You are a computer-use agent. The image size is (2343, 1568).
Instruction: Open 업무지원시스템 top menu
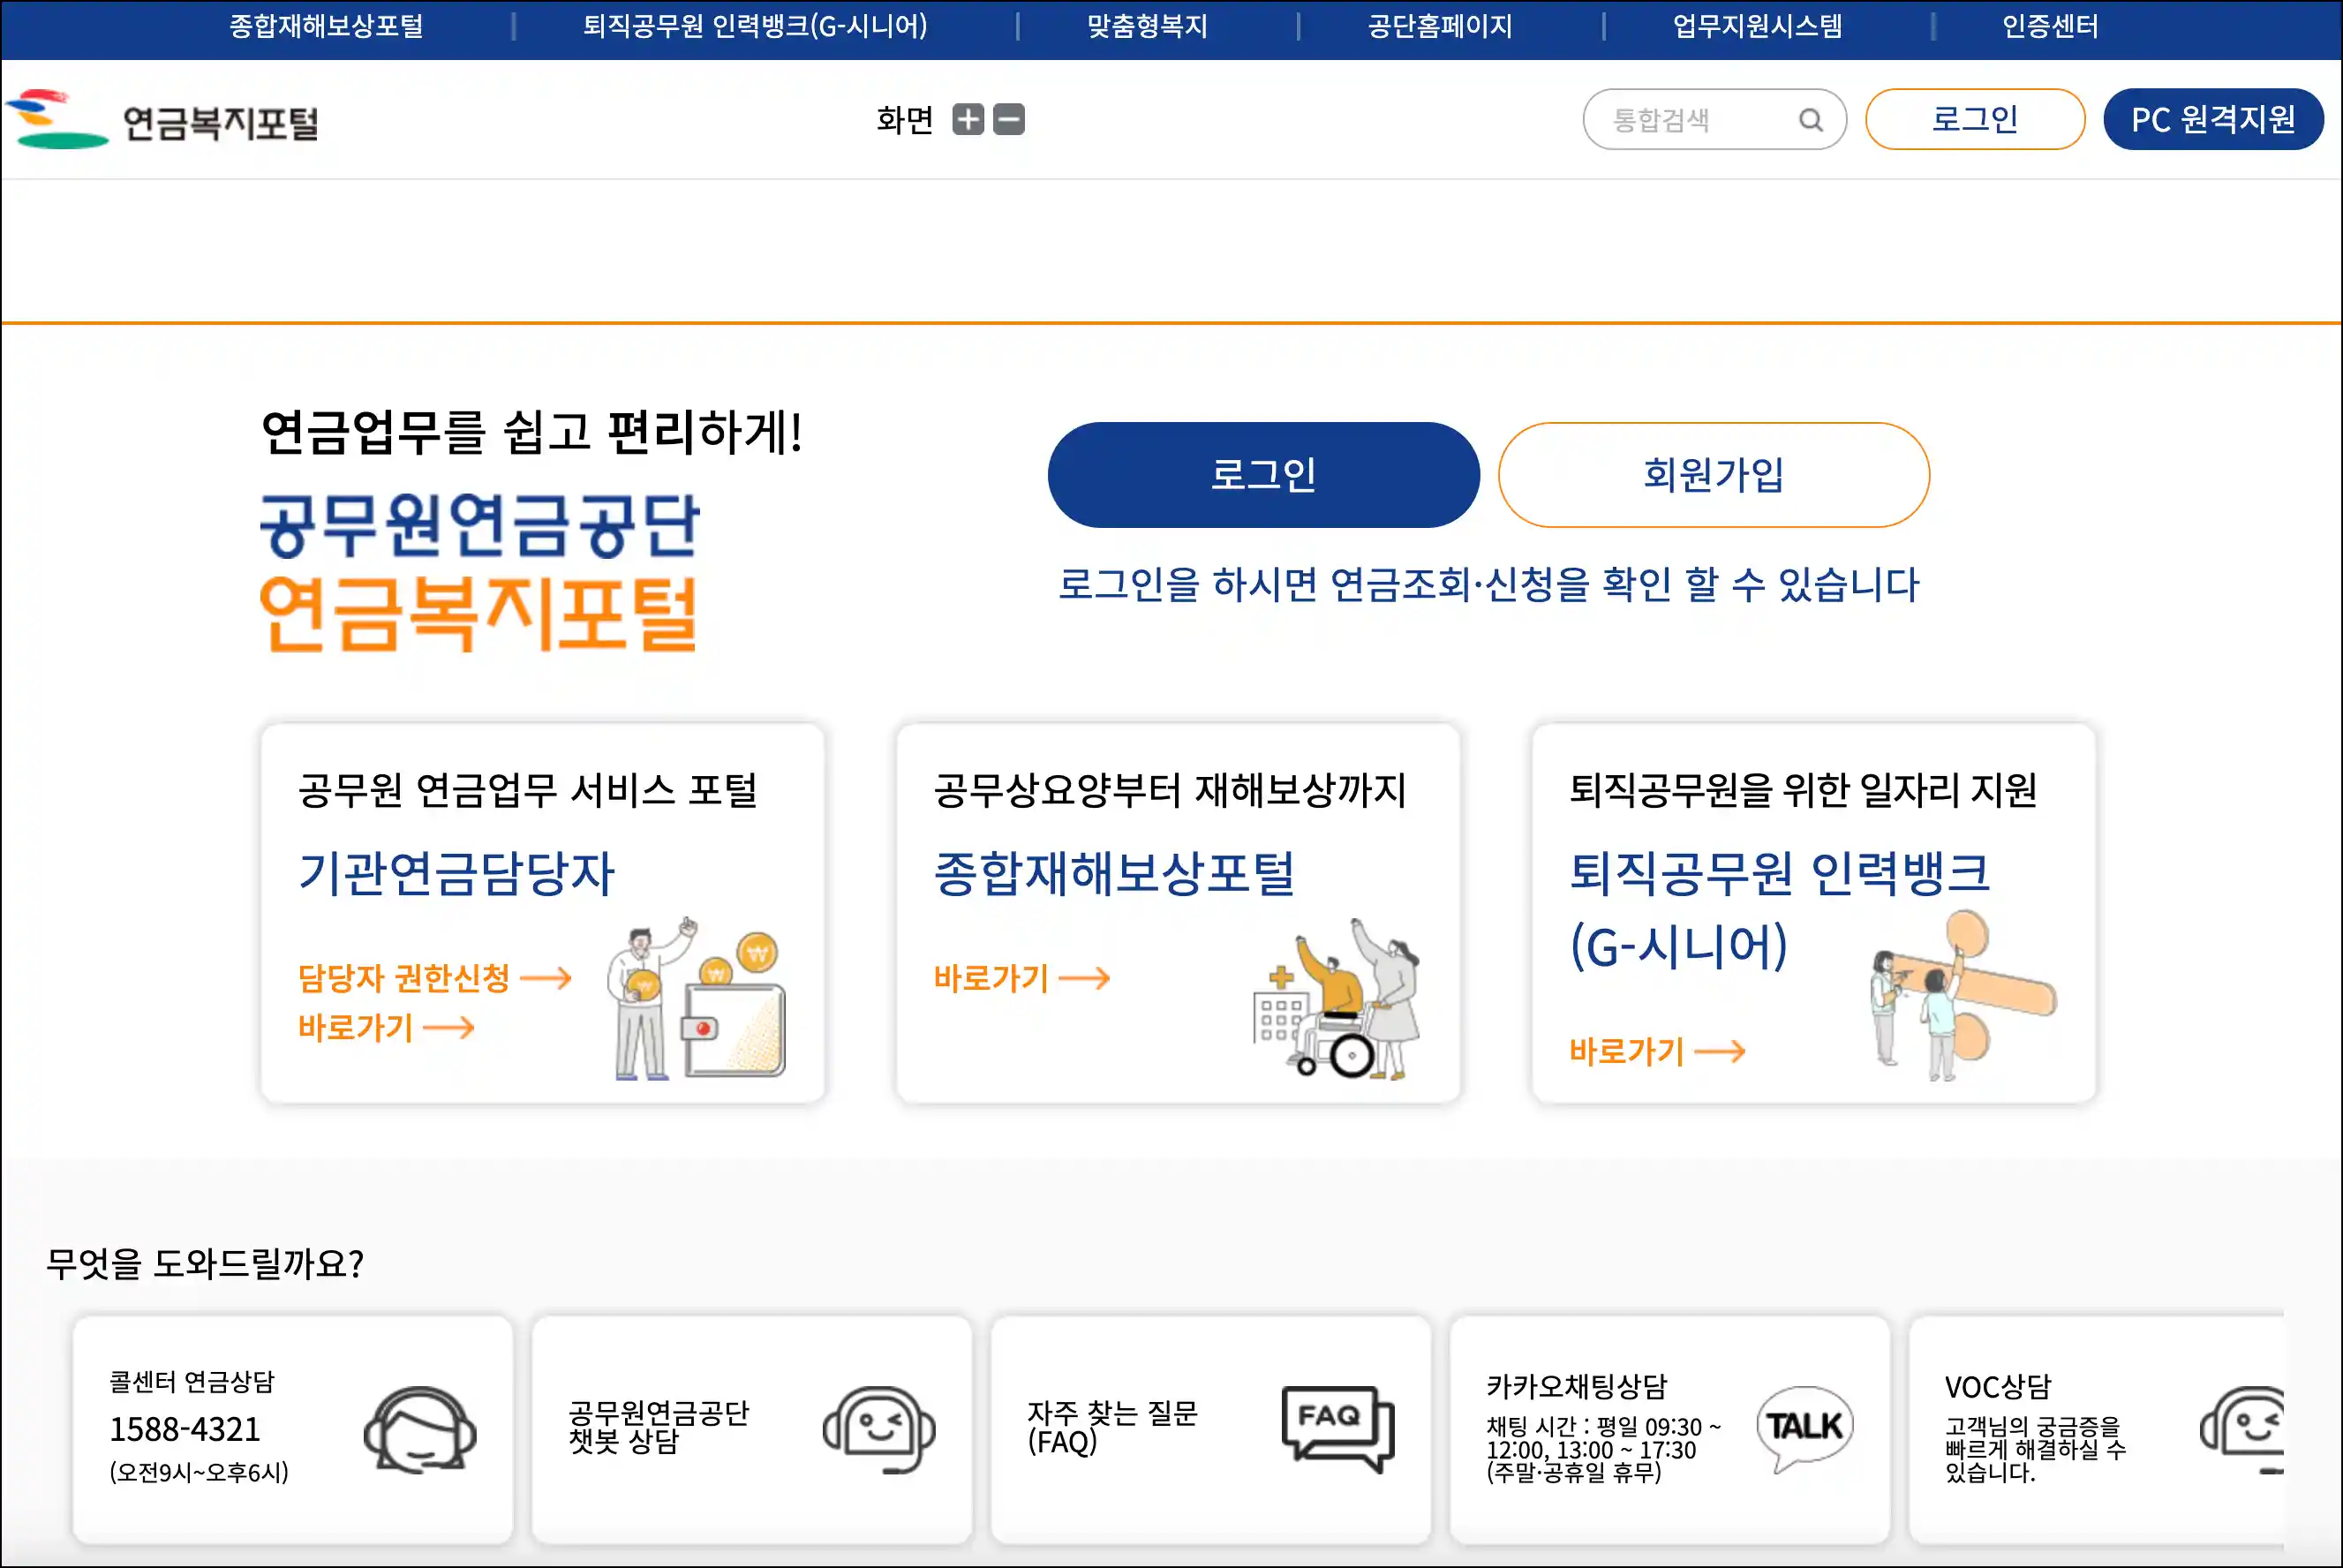coord(1757,26)
